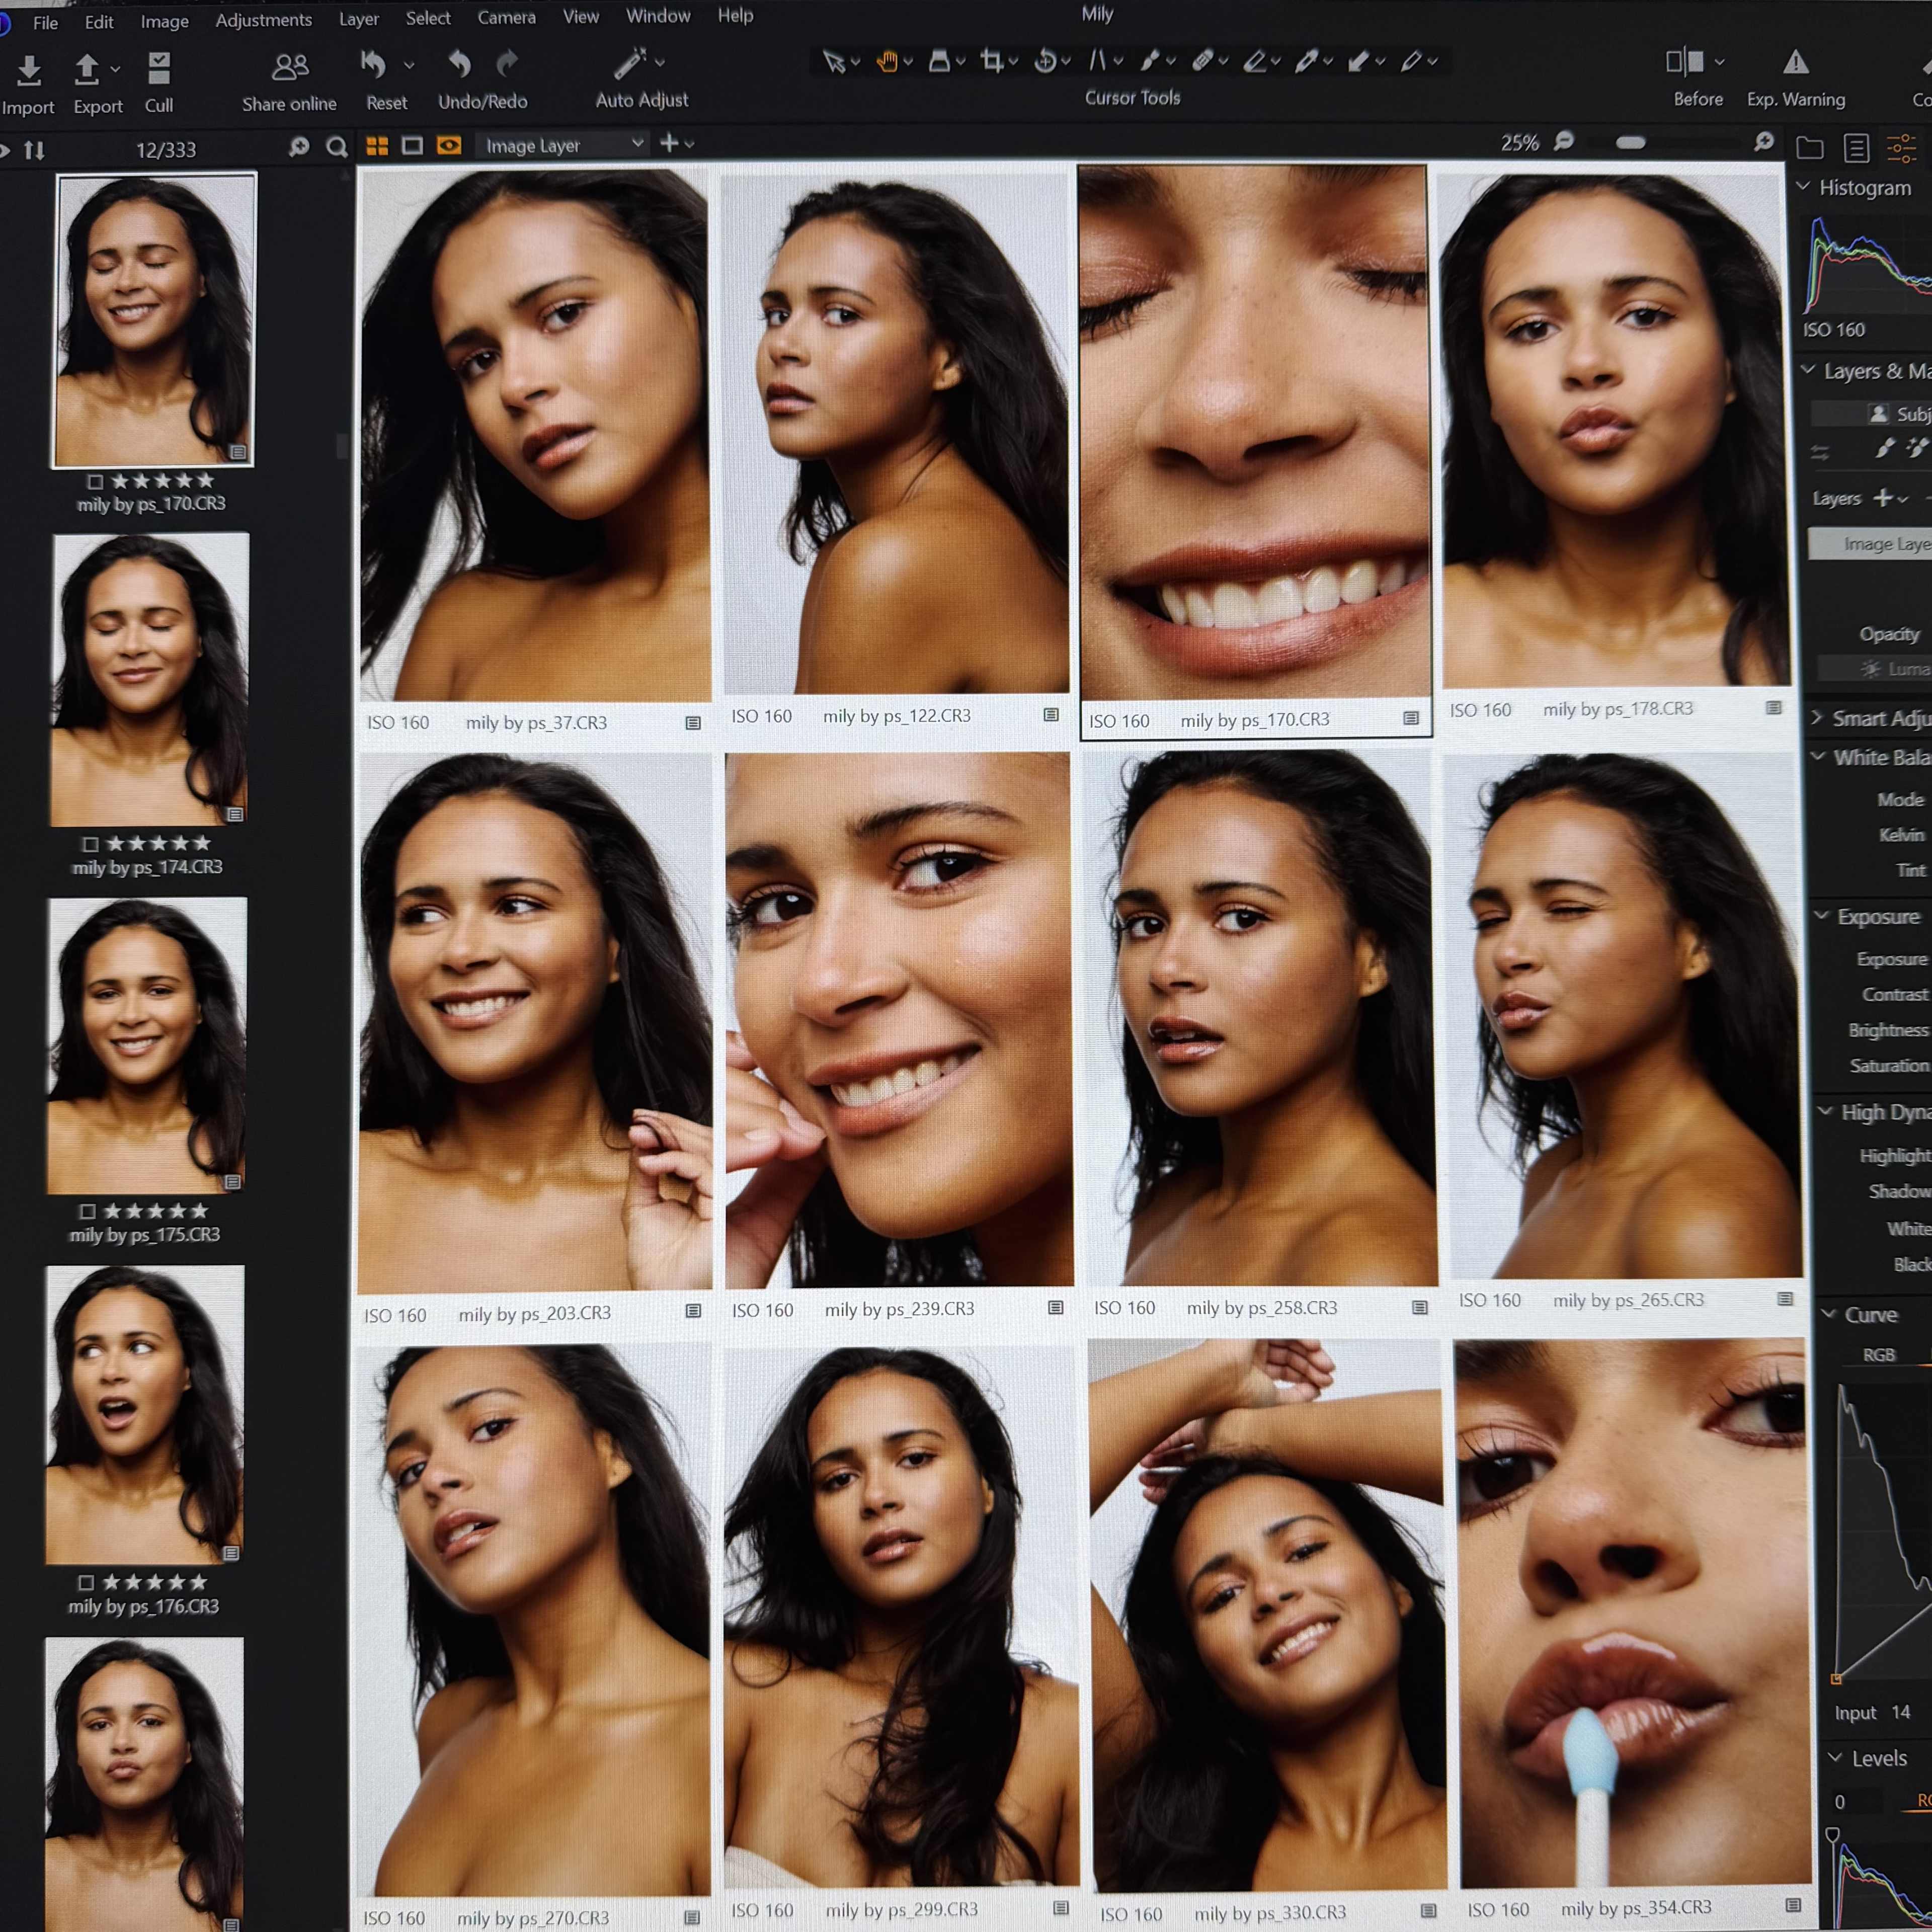The width and height of the screenshot is (1932, 1932).
Task: Click the Import icon
Action: click(29, 70)
